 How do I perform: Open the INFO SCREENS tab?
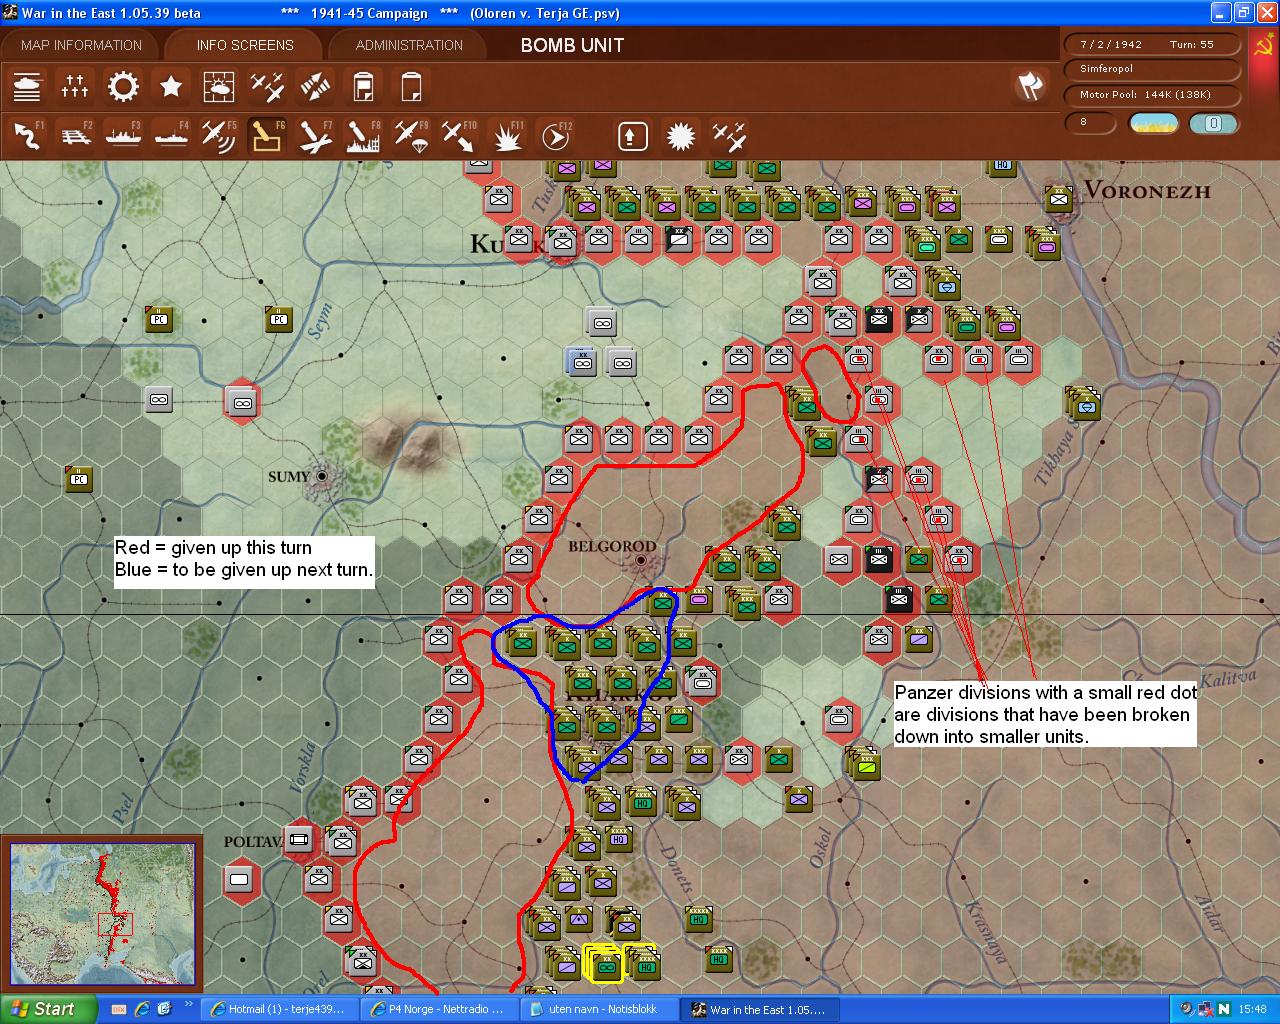coord(245,45)
